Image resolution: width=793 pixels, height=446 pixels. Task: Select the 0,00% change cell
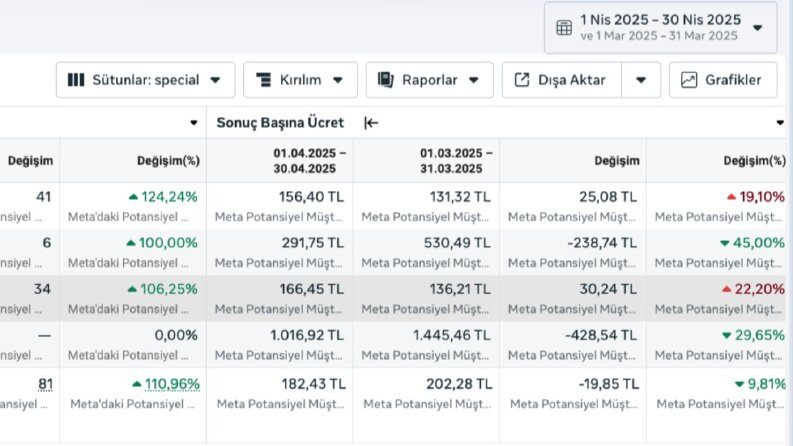coord(133,345)
